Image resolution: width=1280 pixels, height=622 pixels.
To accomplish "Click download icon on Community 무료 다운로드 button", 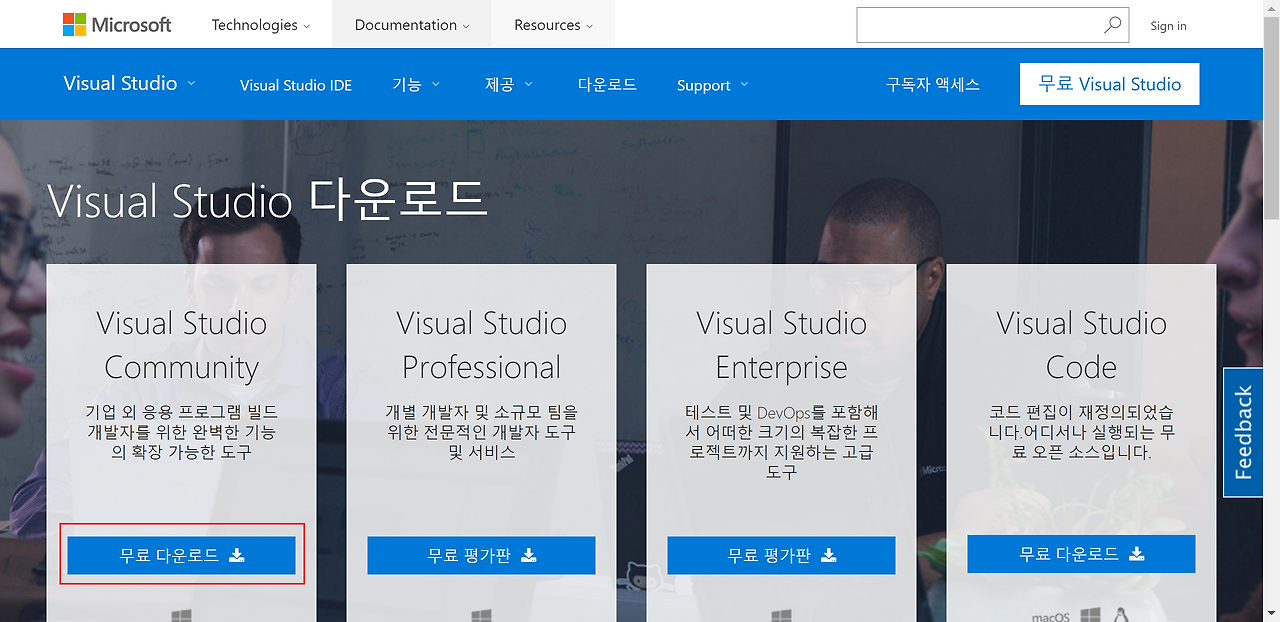I will (236, 555).
